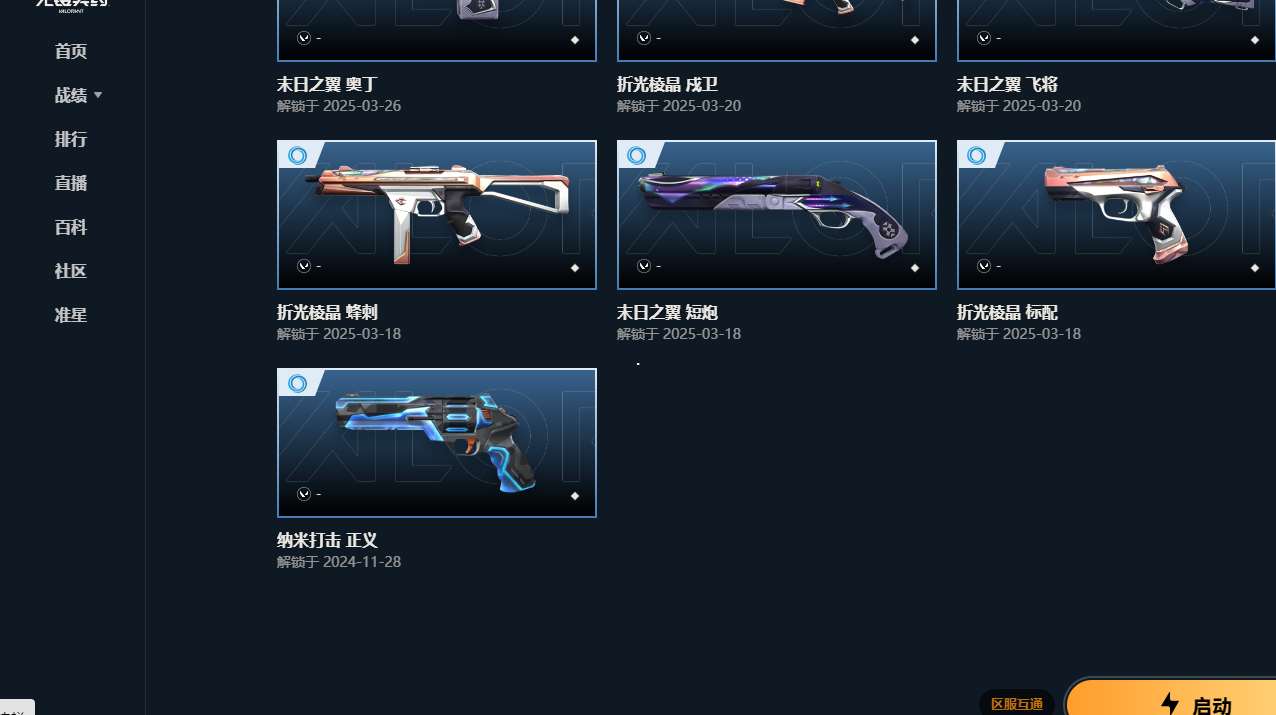Click the Valorant points icon on 折光棱晶 蜂刺 card
The height and width of the screenshot is (715, 1276).
point(304,266)
